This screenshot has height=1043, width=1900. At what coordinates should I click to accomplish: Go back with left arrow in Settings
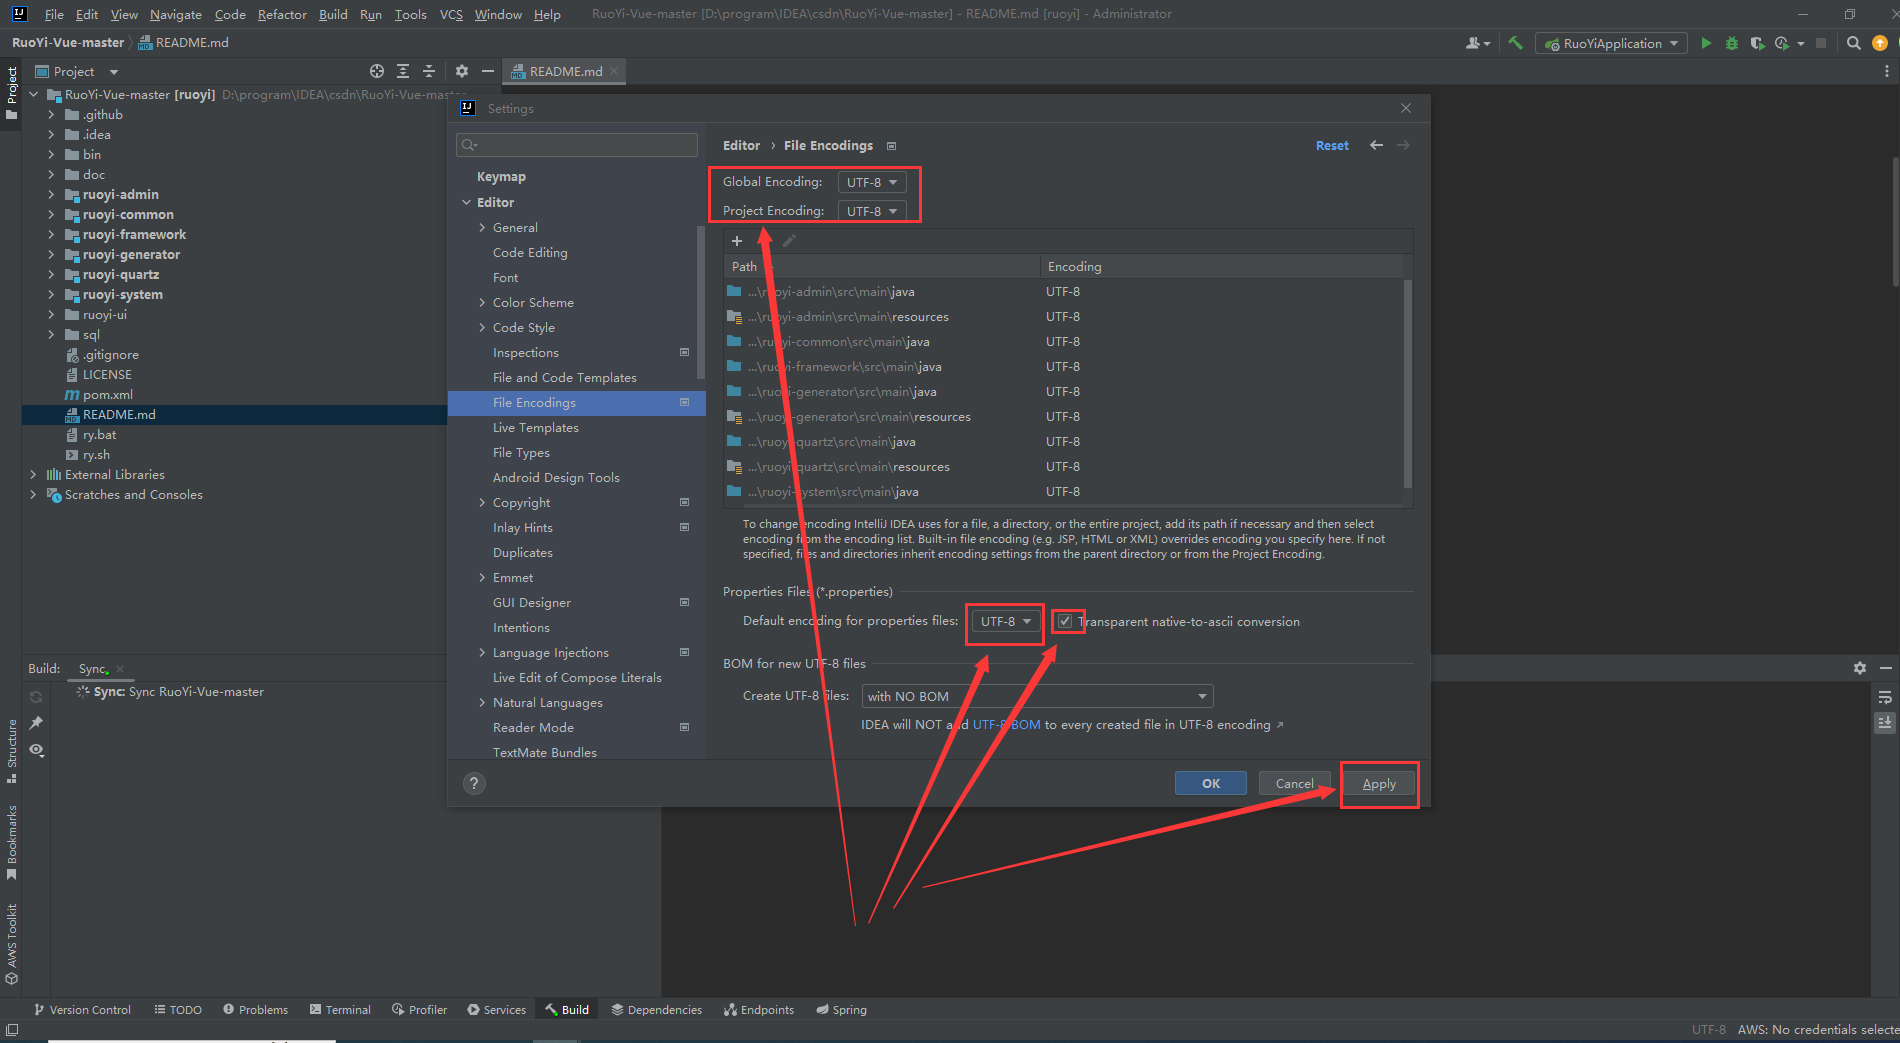coord(1376,145)
